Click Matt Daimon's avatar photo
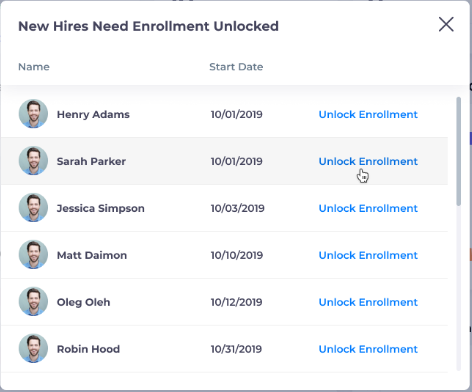The image size is (472, 392). (33, 255)
